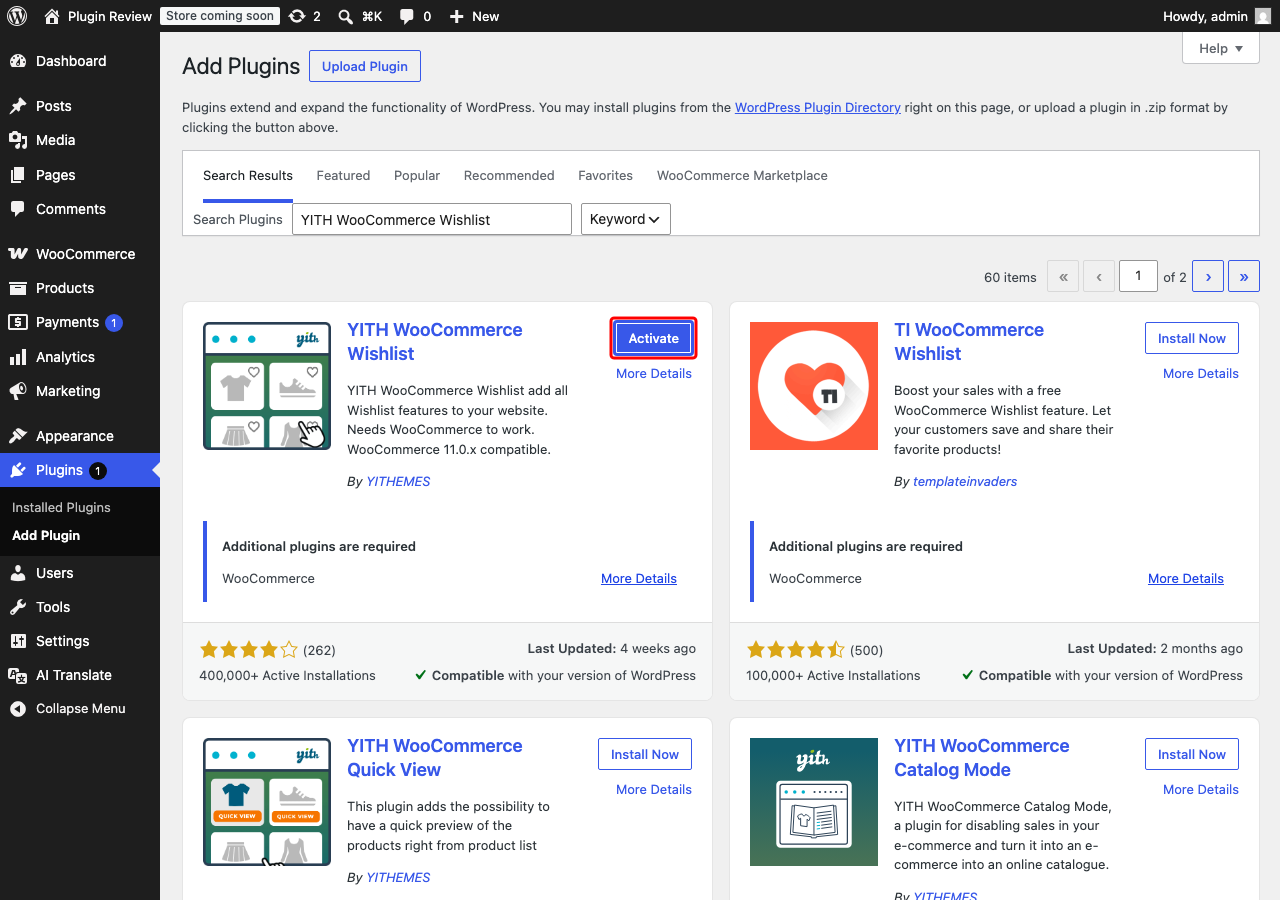Open the WordPress Plugin Directory link
This screenshot has height=900, width=1280.
tap(818, 107)
